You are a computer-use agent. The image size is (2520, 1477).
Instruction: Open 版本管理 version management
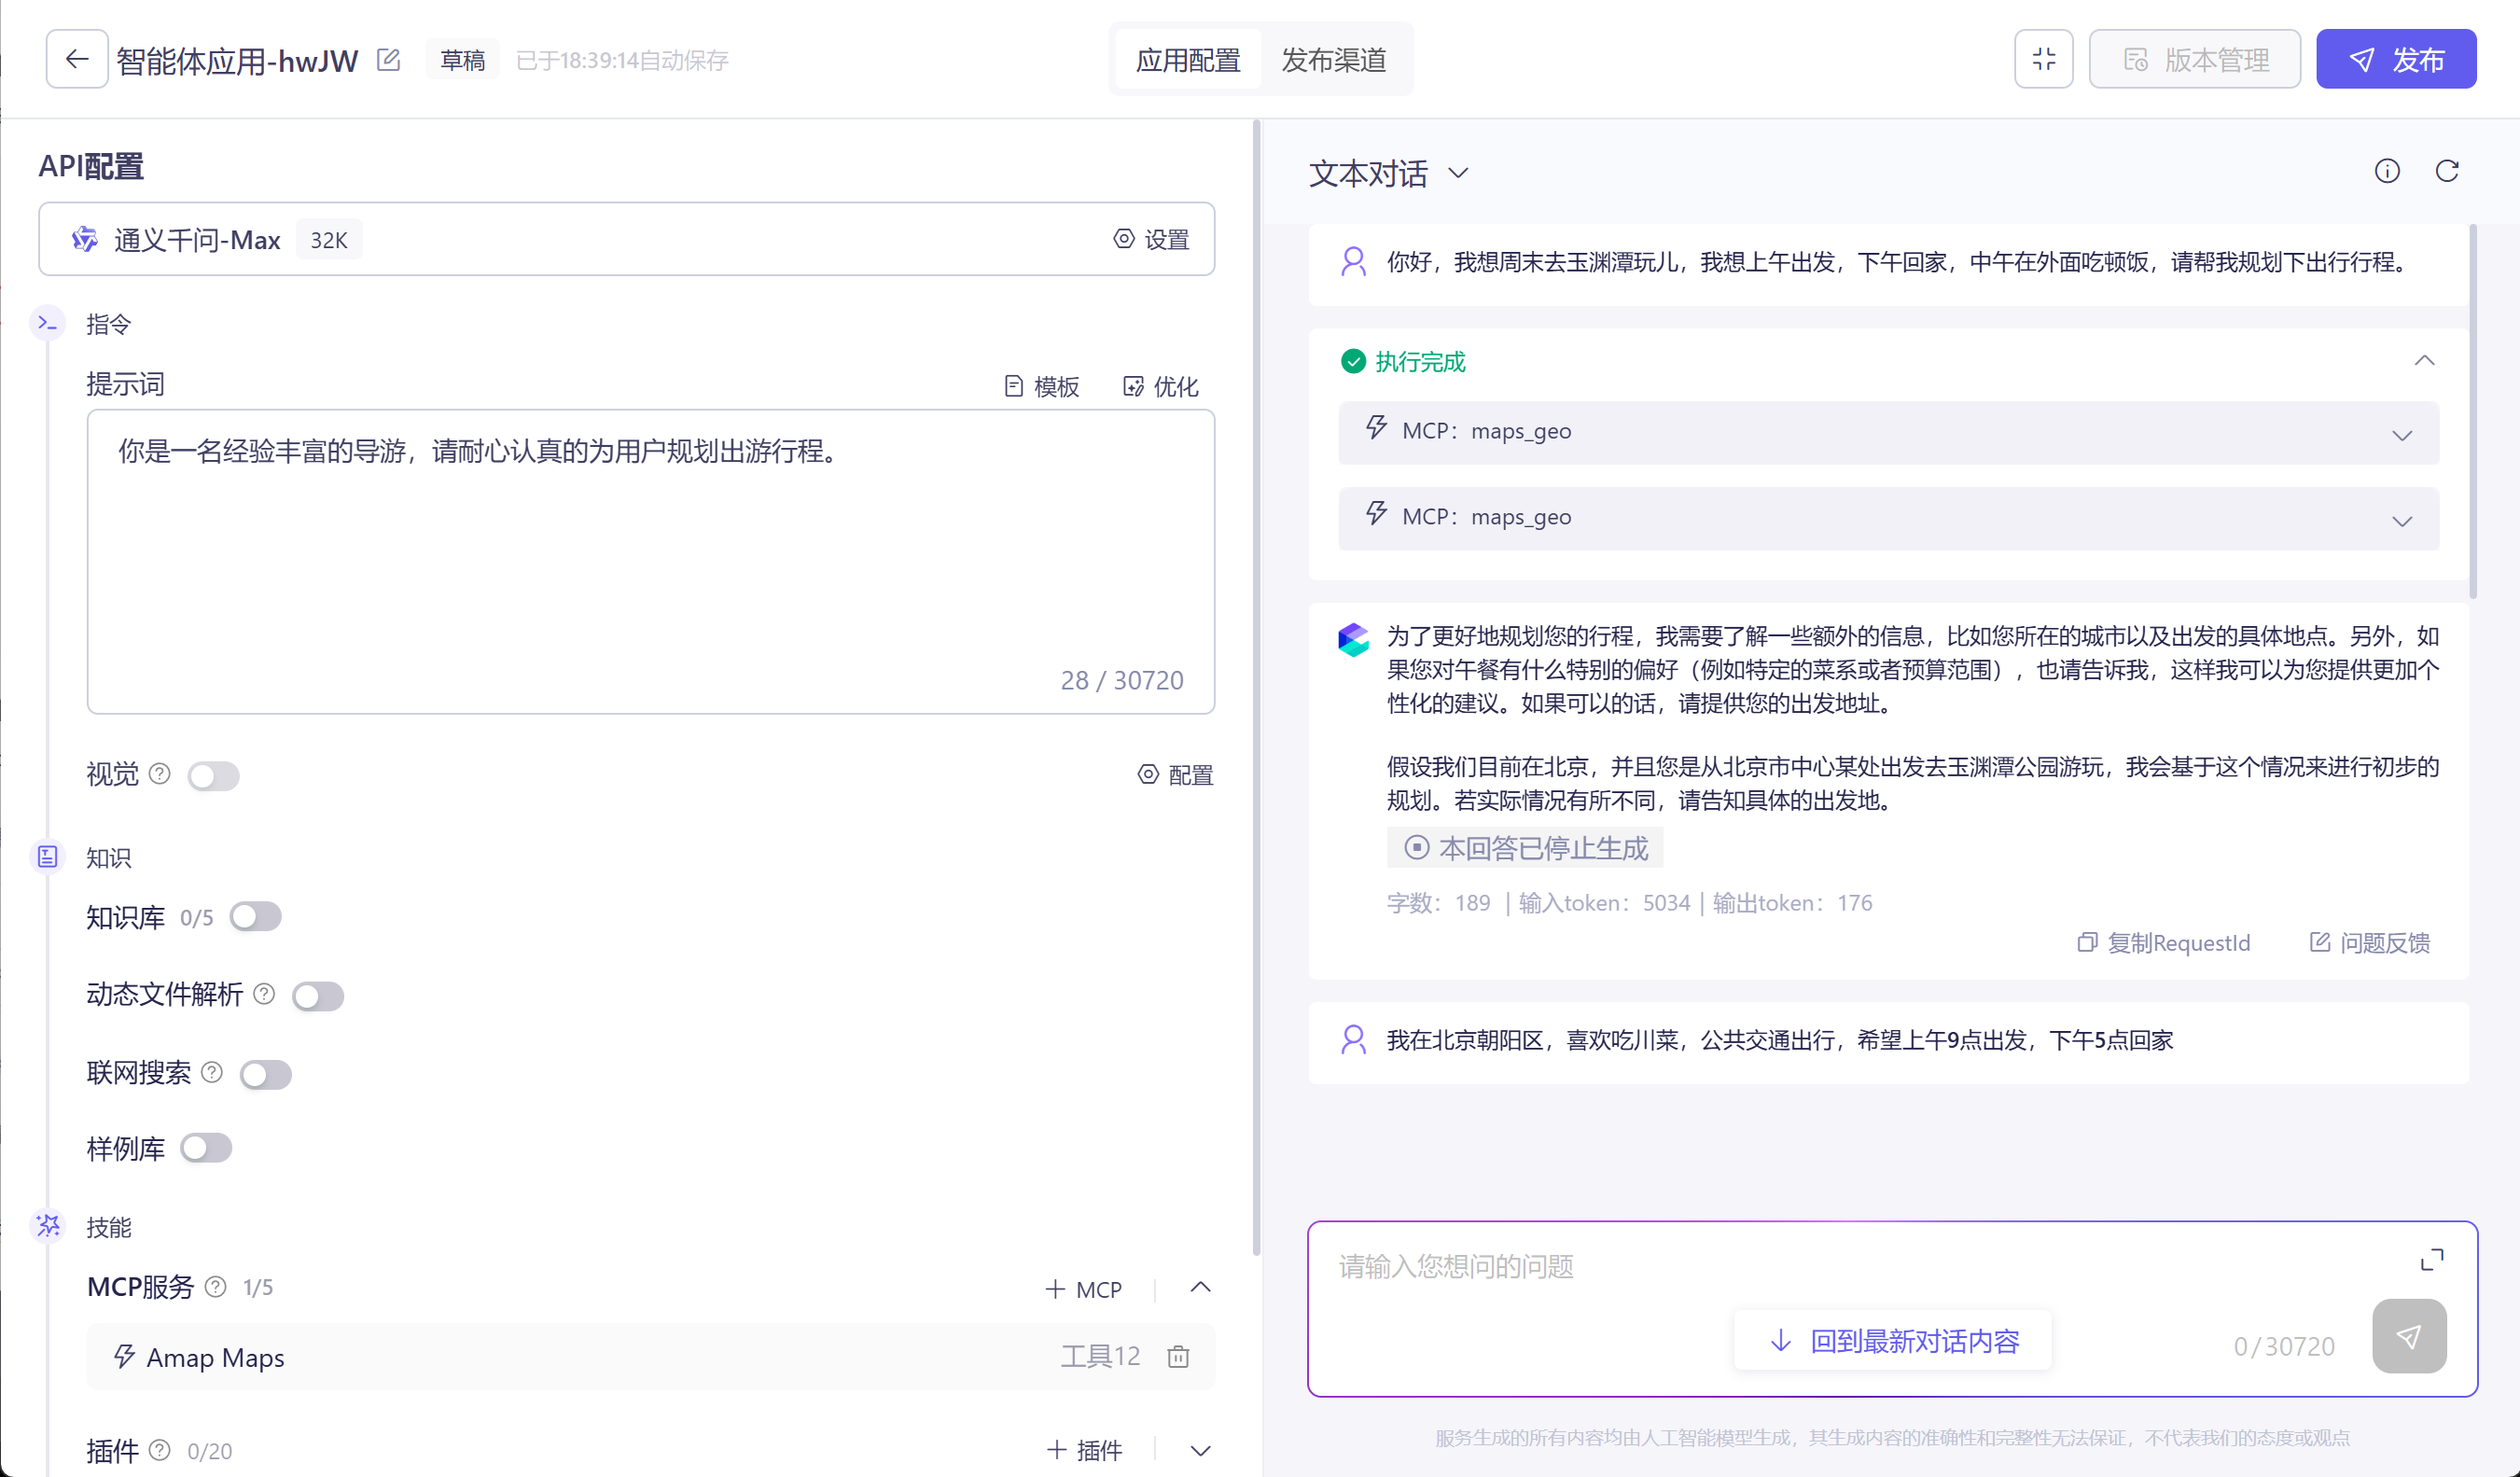(x=2194, y=59)
